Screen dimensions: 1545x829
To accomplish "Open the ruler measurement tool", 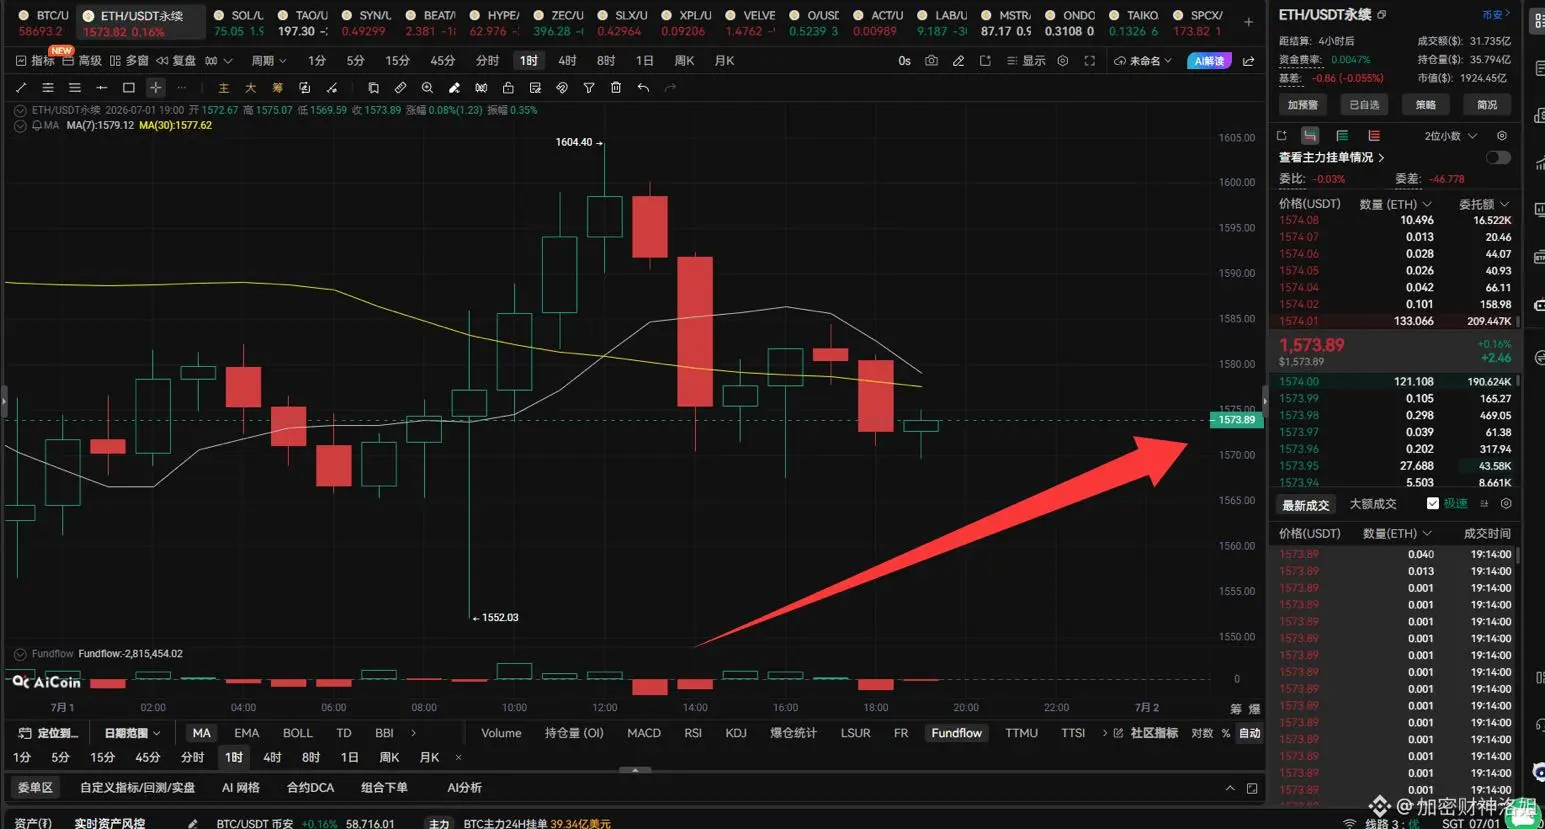I will (400, 88).
